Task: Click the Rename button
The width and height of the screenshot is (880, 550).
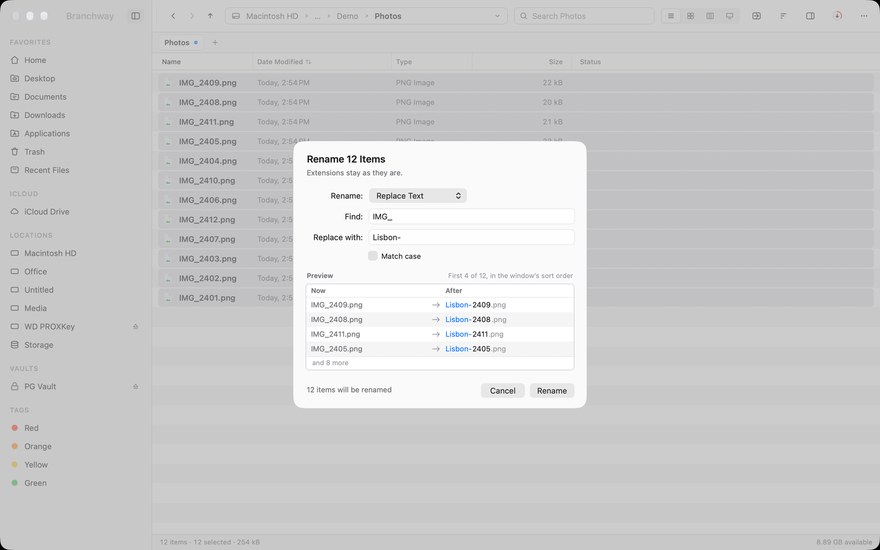Action: tap(552, 391)
